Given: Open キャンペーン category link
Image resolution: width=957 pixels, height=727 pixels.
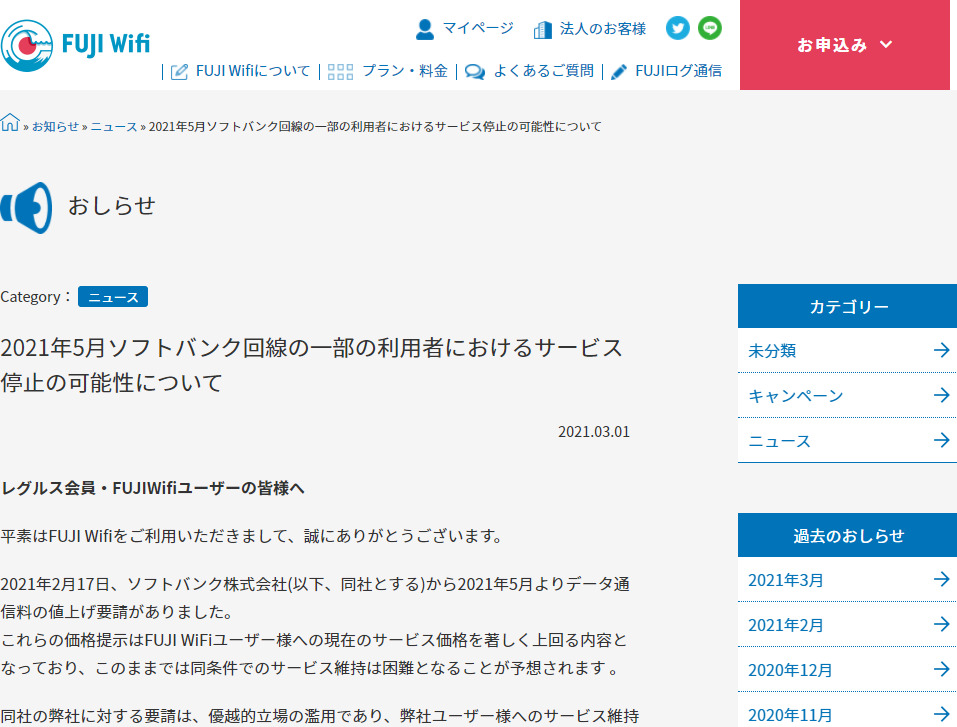Looking at the screenshot, I should tap(795, 396).
